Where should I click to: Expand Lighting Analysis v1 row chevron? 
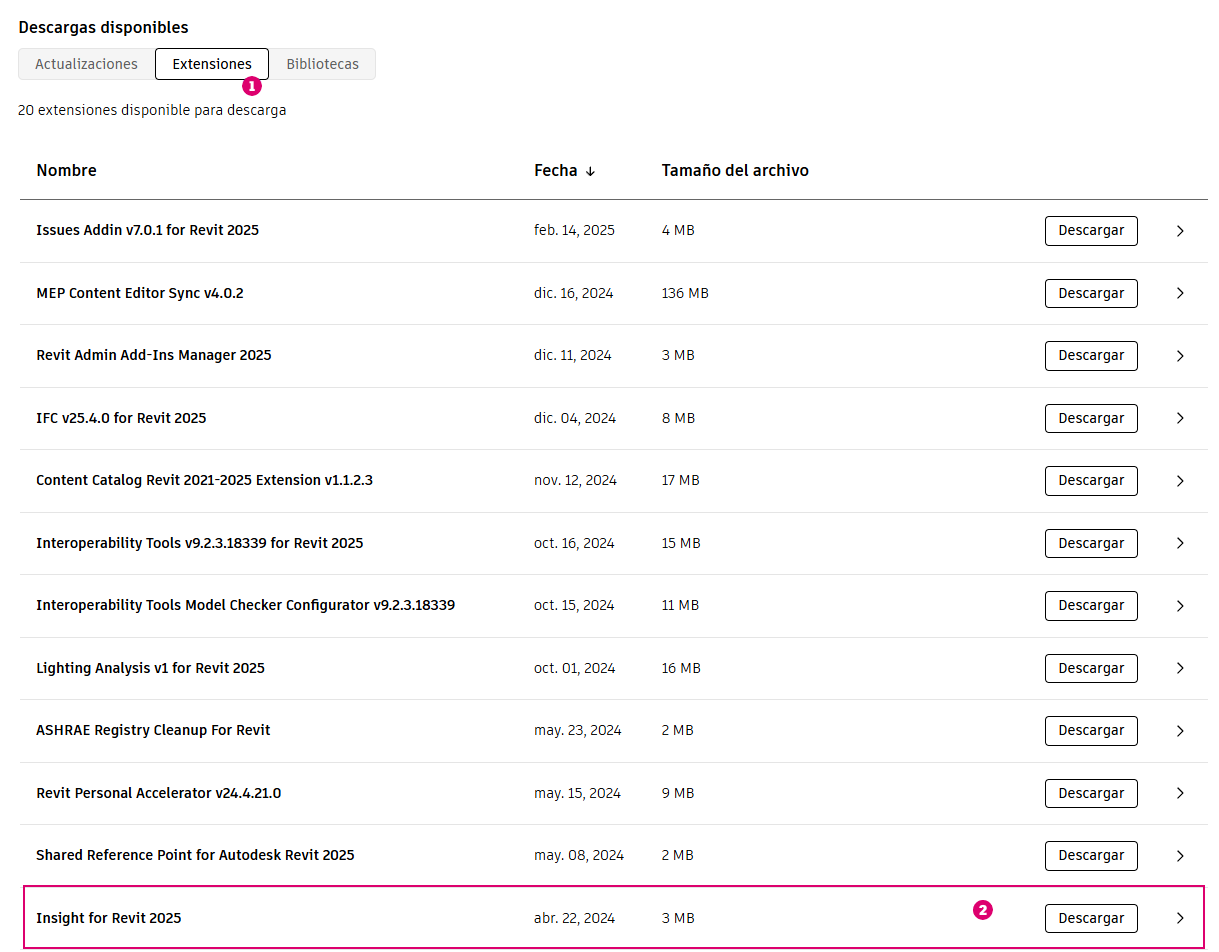[1180, 668]
